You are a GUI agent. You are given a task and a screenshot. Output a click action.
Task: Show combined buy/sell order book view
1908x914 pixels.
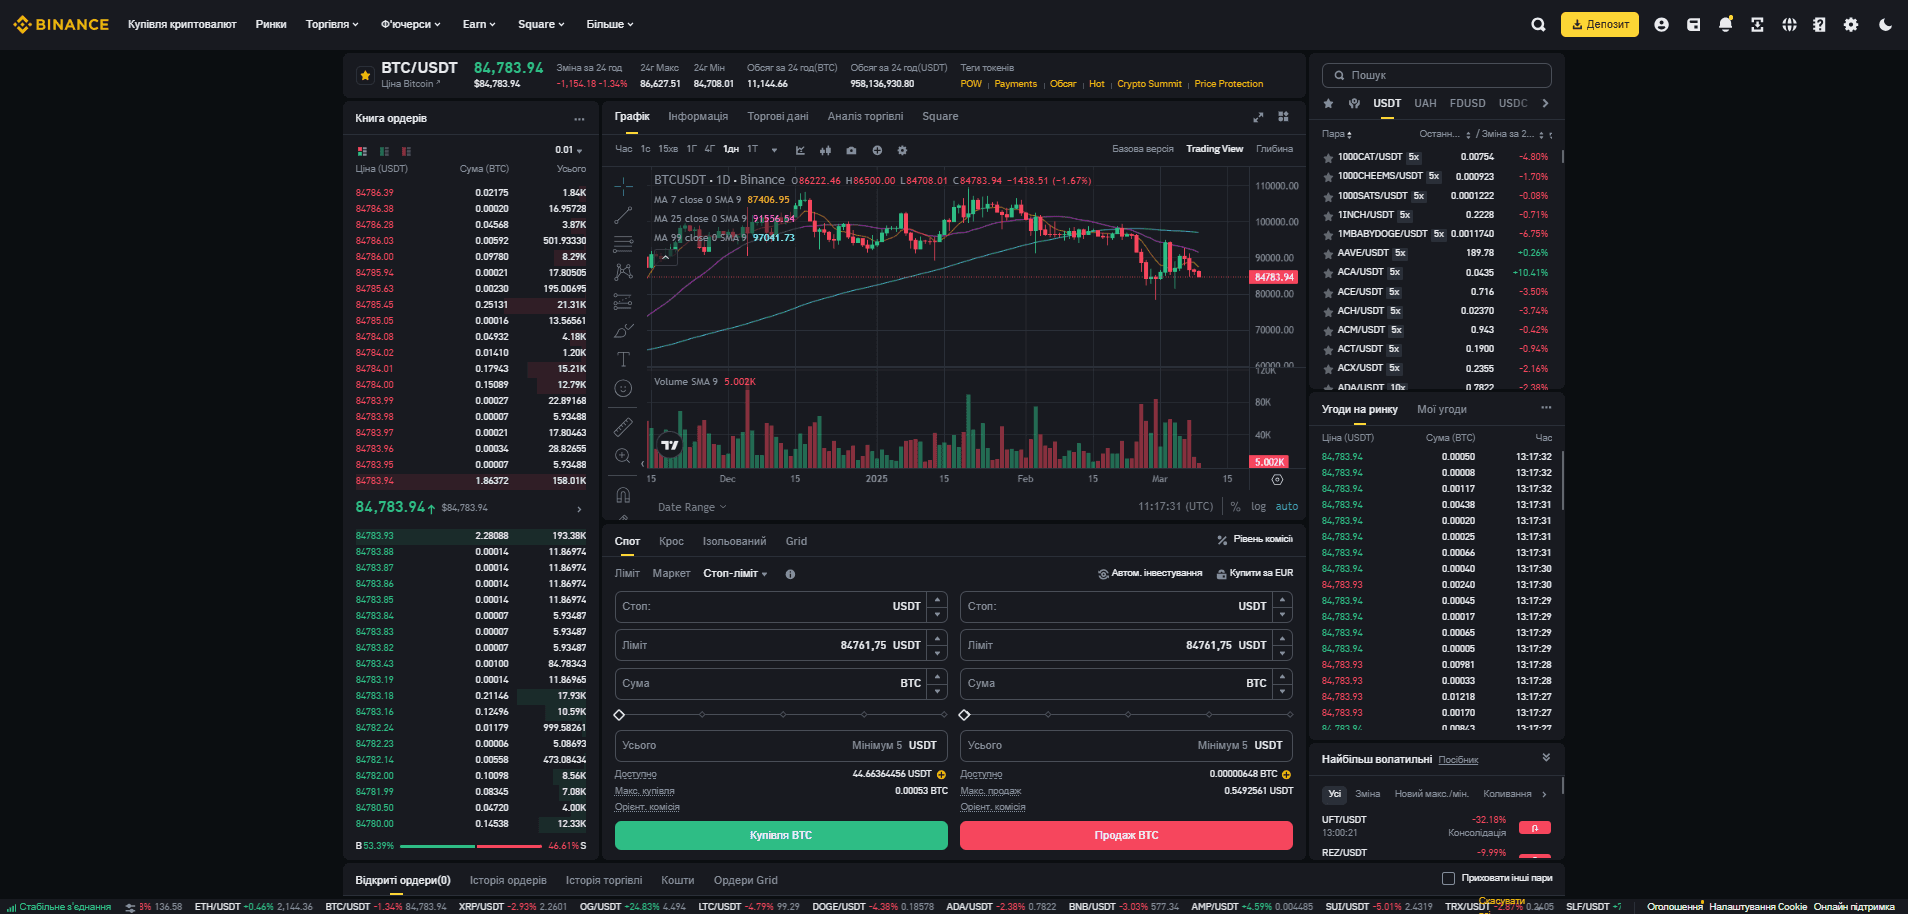[362, 151]
